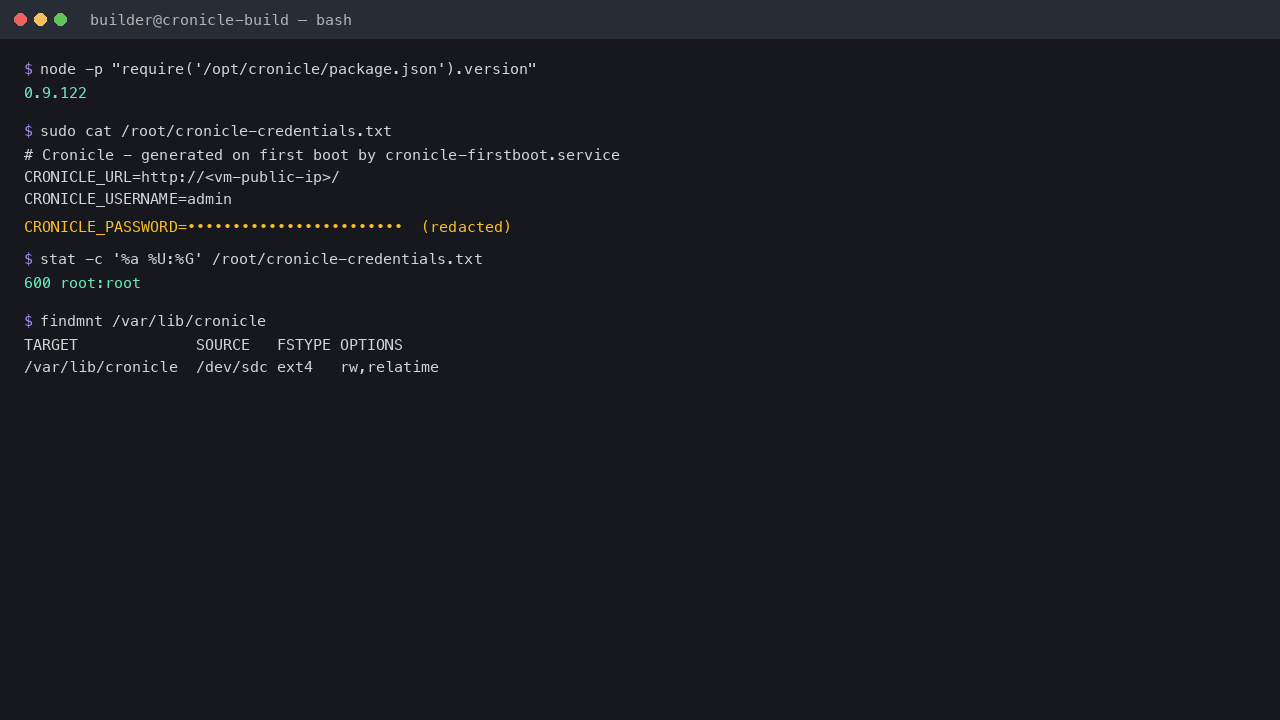1280x720 pixels.
Task: Click the rw,relatime options value
Action: coord(389,367)
